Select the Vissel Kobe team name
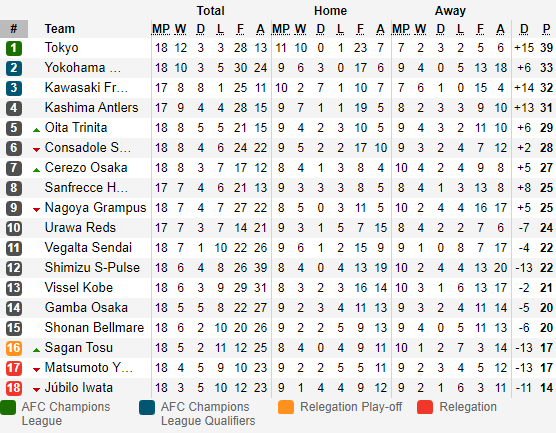This screenshot has width=556, height=433. pos(79,287)
